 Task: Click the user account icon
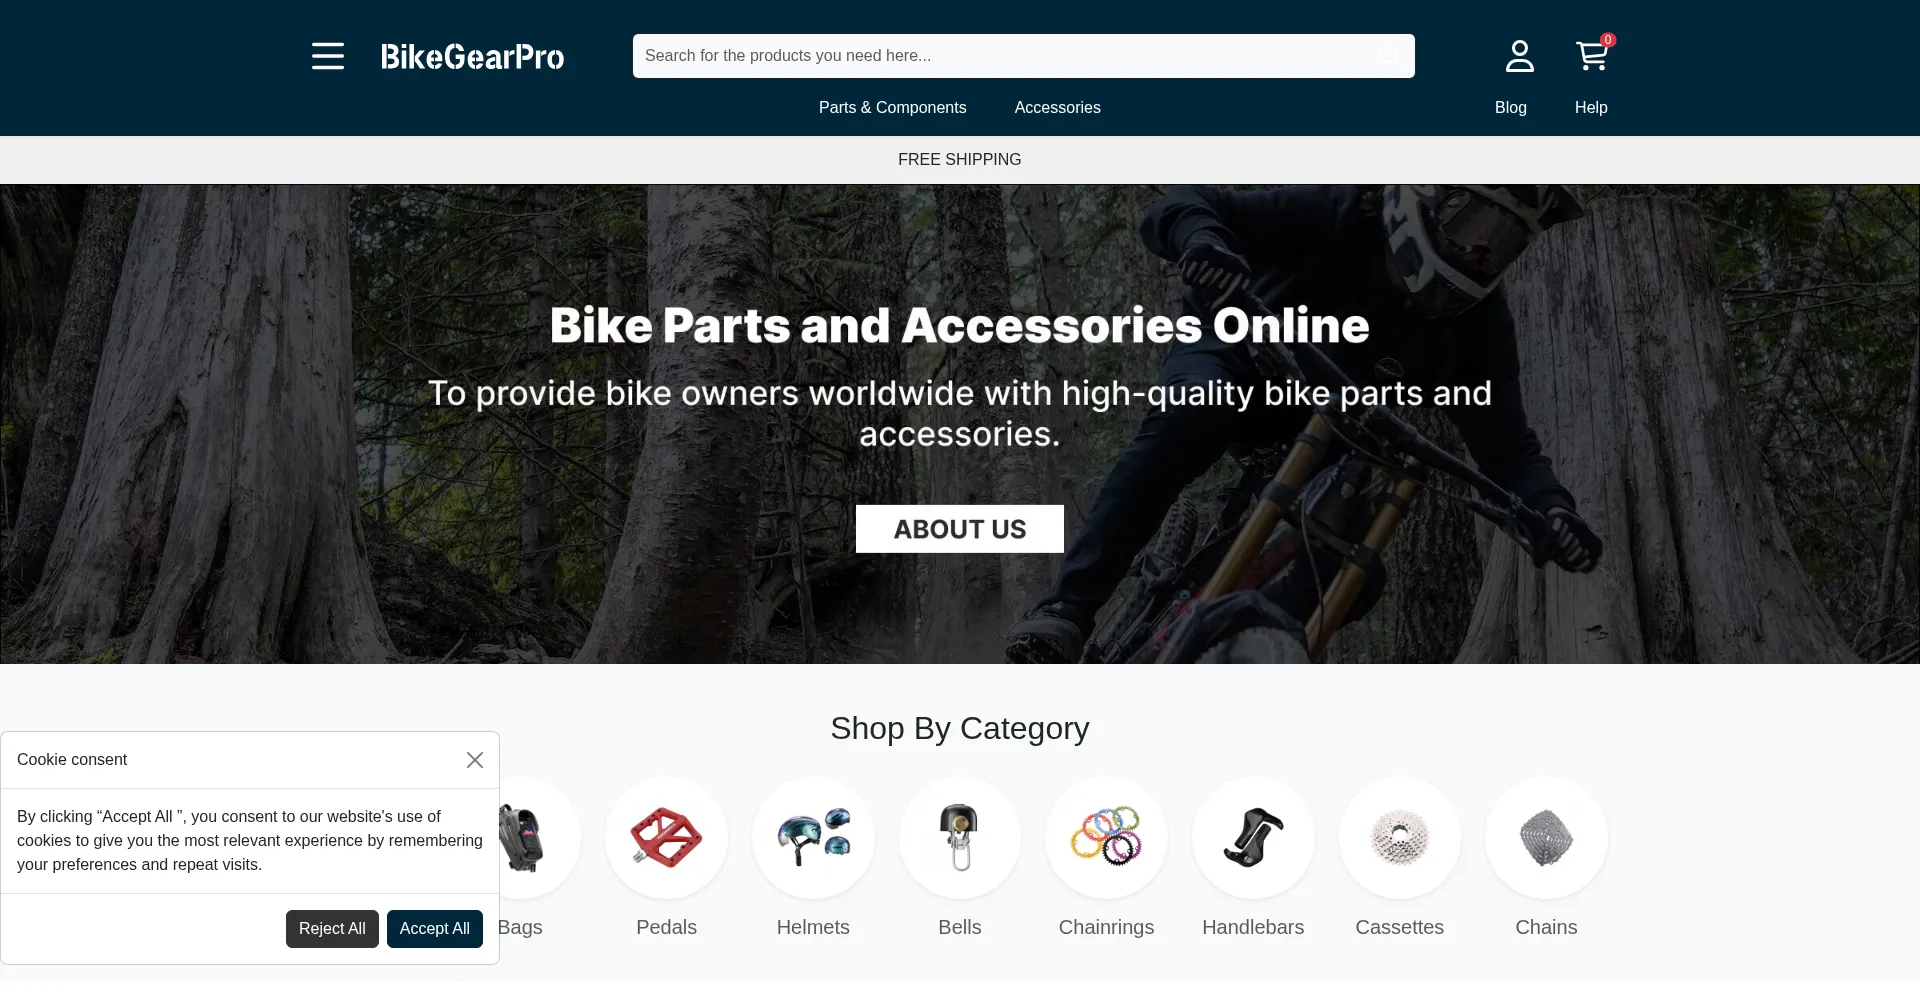click(x=1520, y=56)
